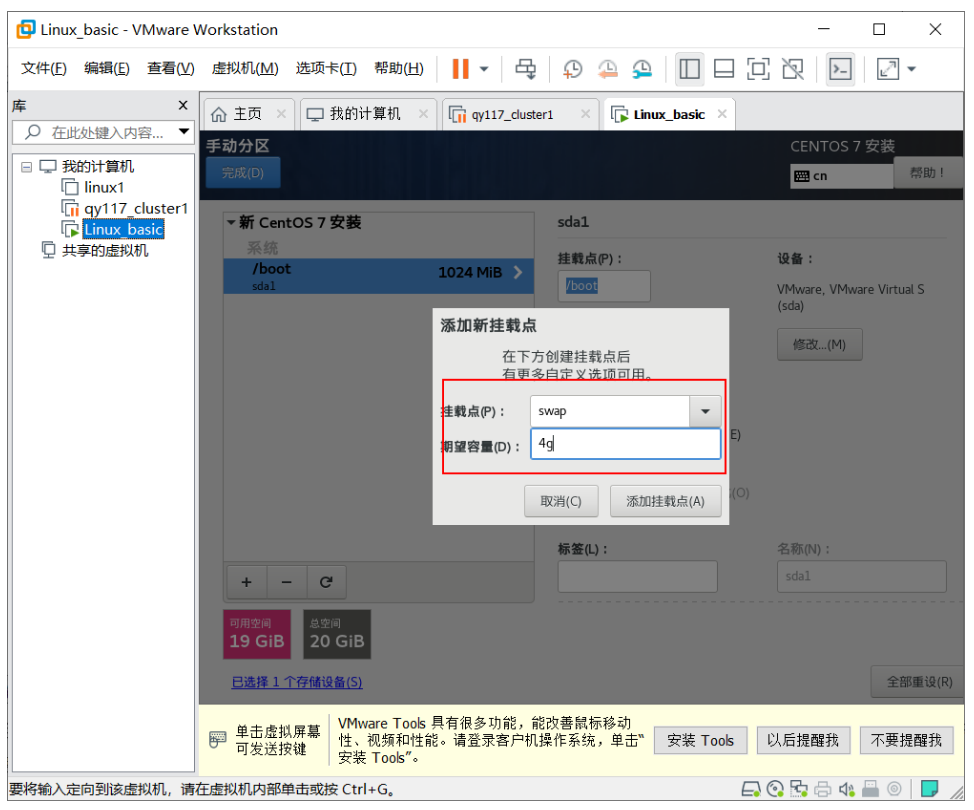Click the CD/DVD drive status icon
974x810 pixels.
(775, 789)
